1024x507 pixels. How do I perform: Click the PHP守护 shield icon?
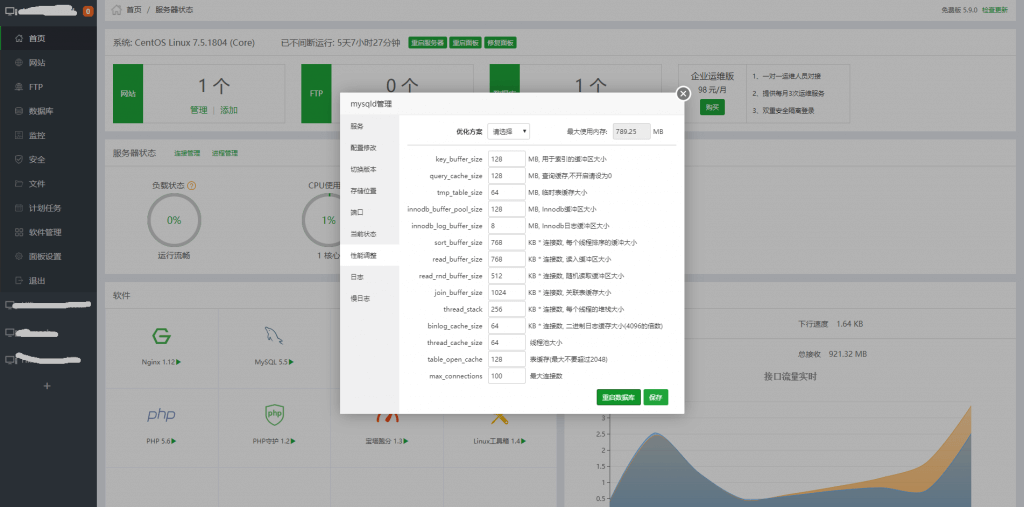point(274,414)
